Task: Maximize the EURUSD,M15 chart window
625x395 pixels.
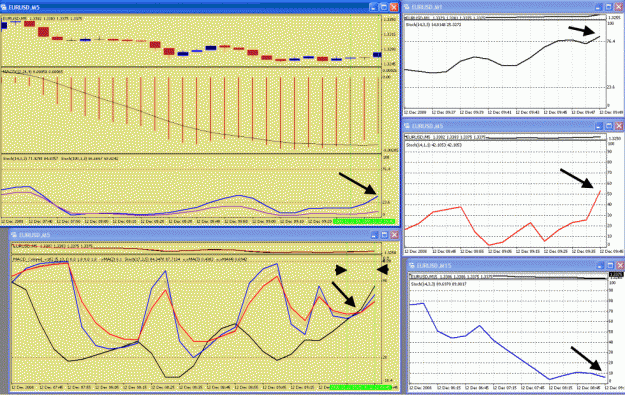Action: coord(610,265)
